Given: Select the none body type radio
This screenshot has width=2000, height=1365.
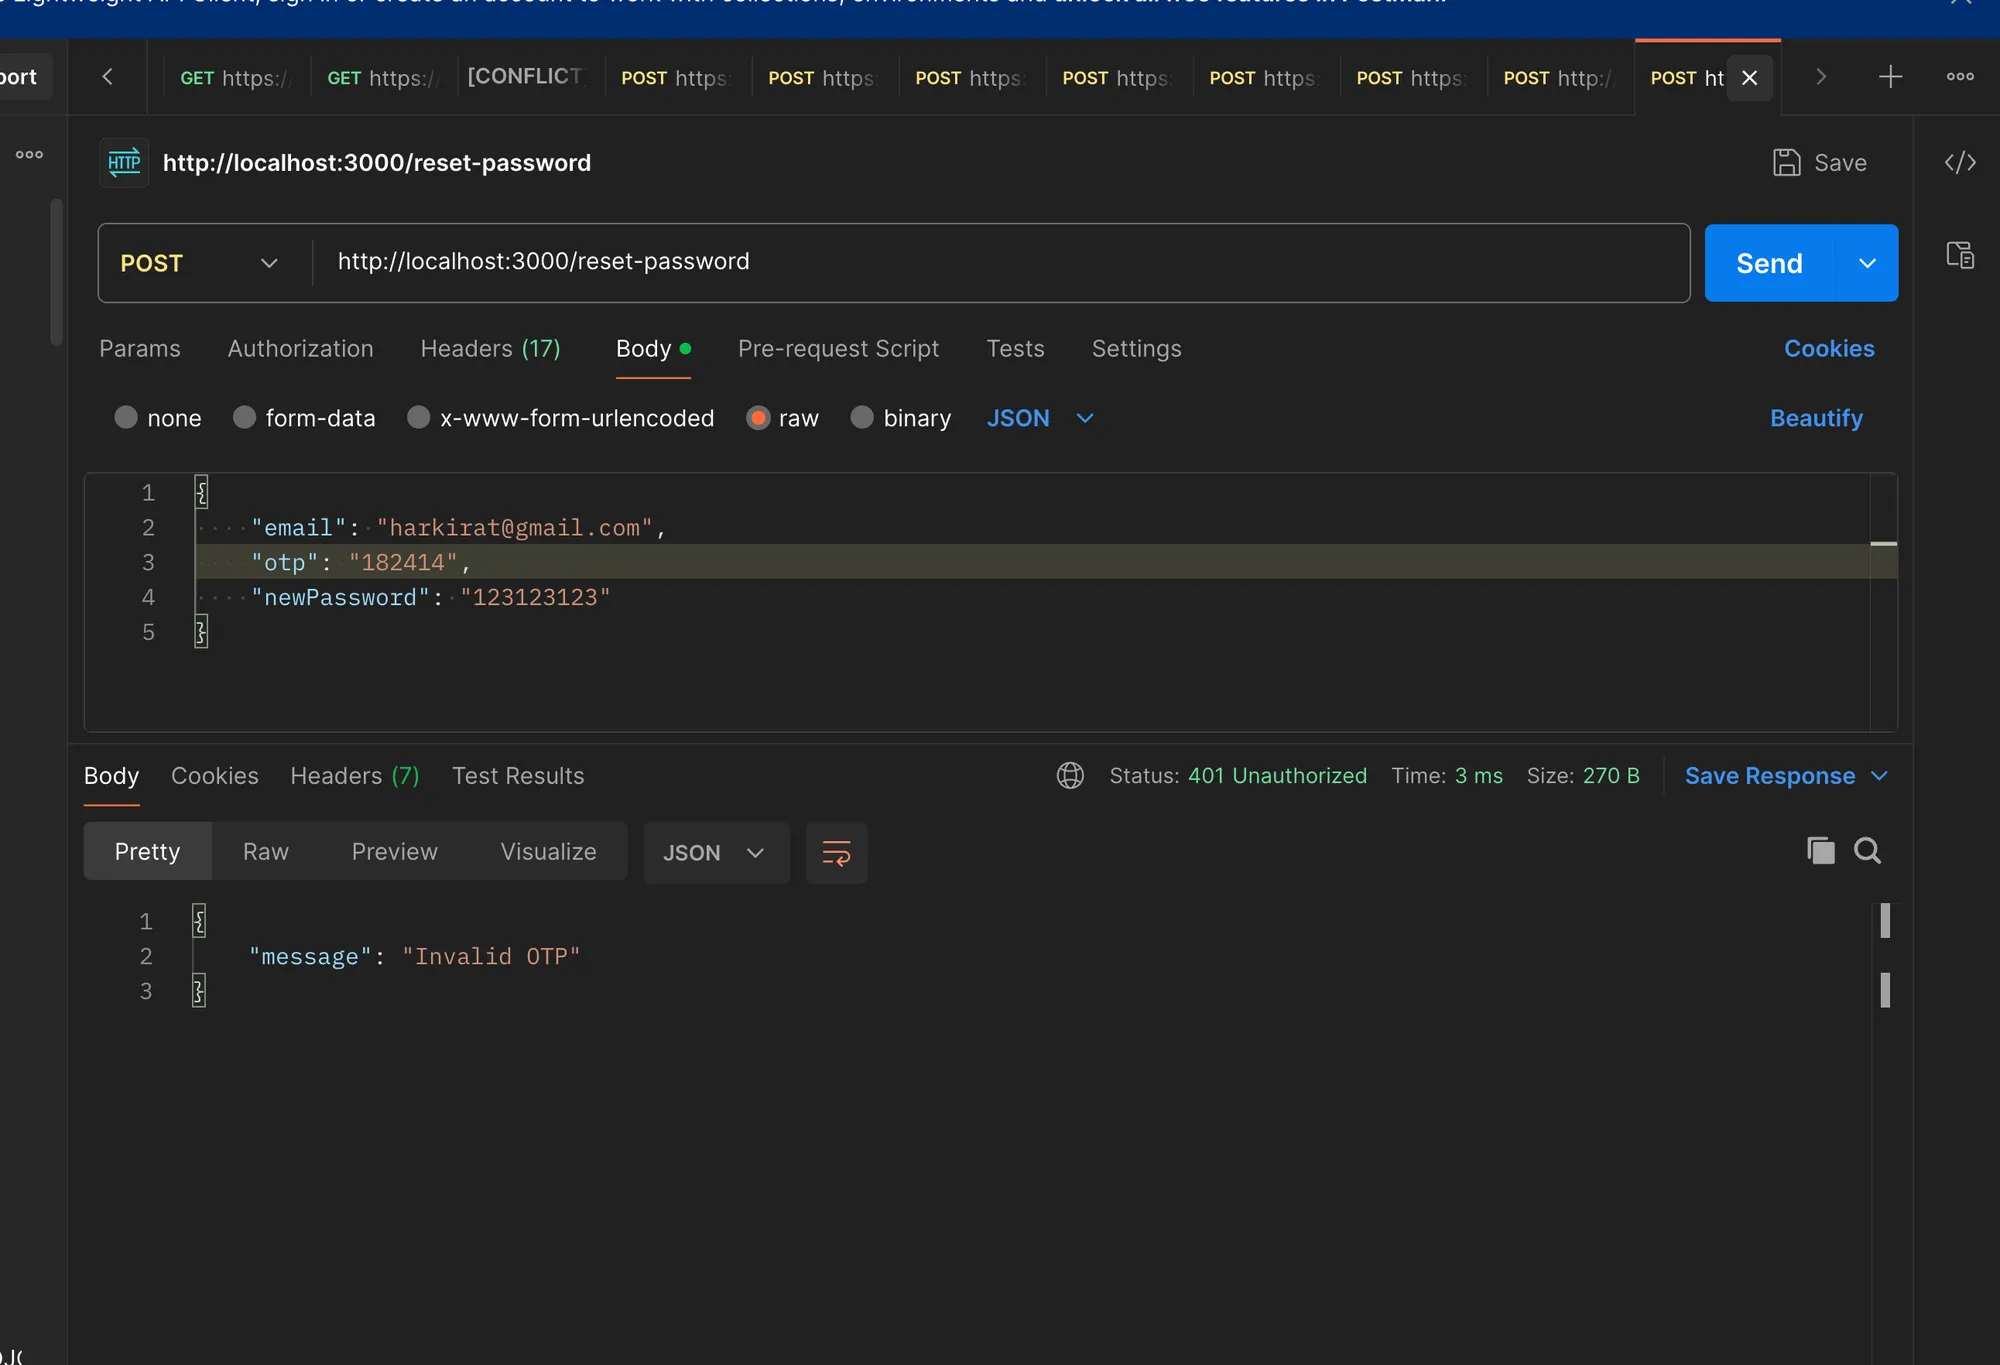Looking at the screenshot, I should point(126,418).
